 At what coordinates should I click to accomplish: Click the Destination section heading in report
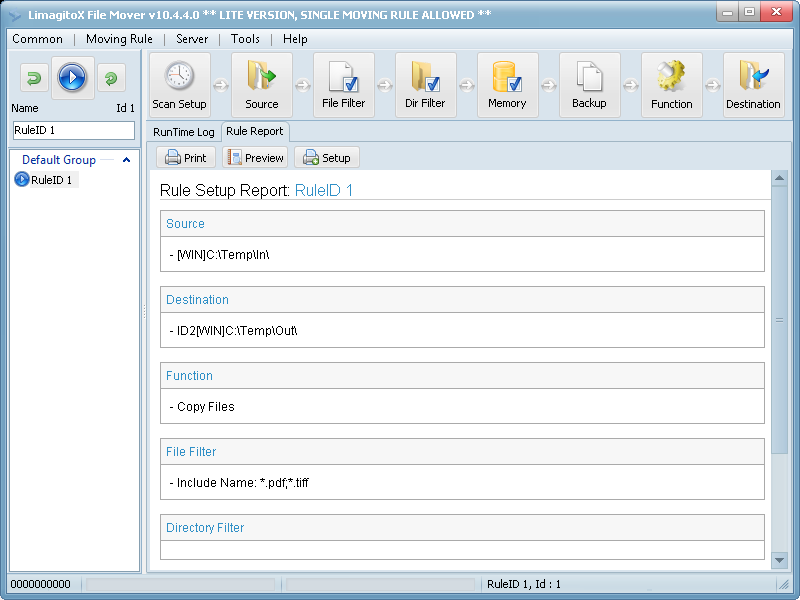[197, 299]
